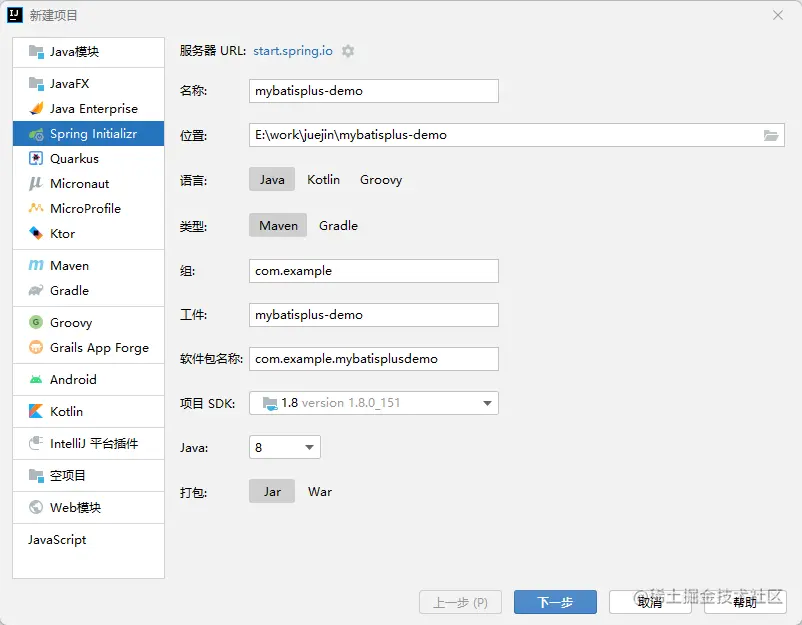Image resolution: width=802 pixels, height=625 pixels.
Task: Select Quarkus generator
Action: point(88,159)
